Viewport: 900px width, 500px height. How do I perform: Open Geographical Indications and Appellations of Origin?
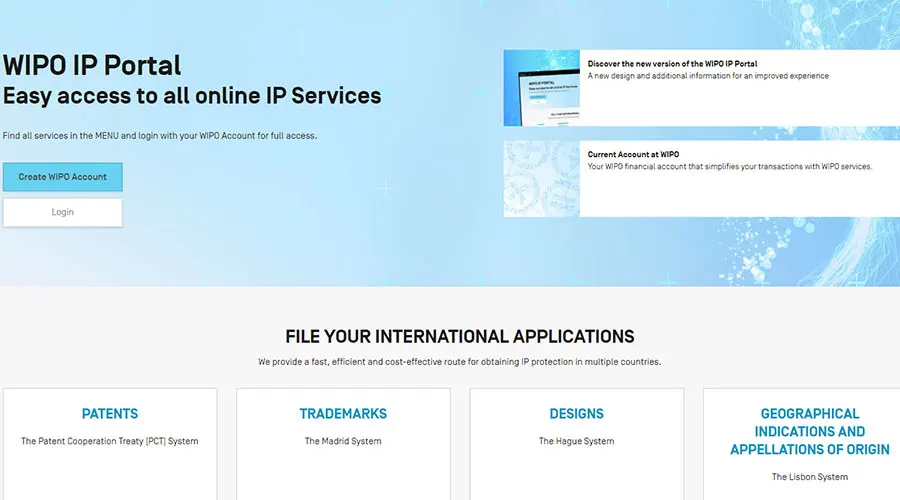click(810, 432)
